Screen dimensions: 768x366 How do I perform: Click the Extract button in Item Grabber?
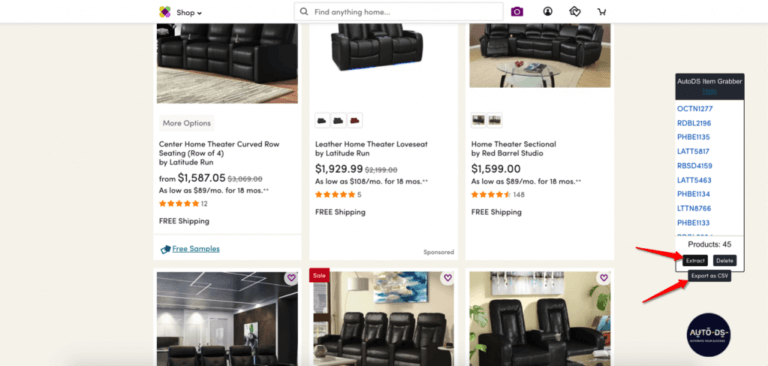click(695, 261)
